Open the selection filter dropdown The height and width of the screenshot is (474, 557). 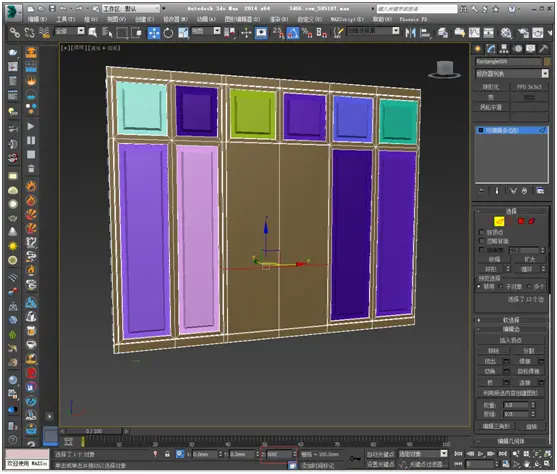[x=70, y=31]
